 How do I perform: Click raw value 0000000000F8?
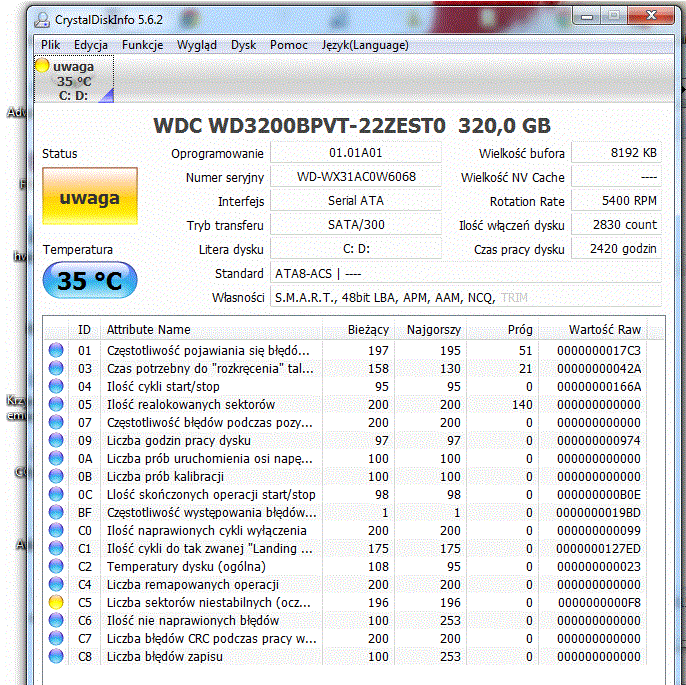coord(599,602)
